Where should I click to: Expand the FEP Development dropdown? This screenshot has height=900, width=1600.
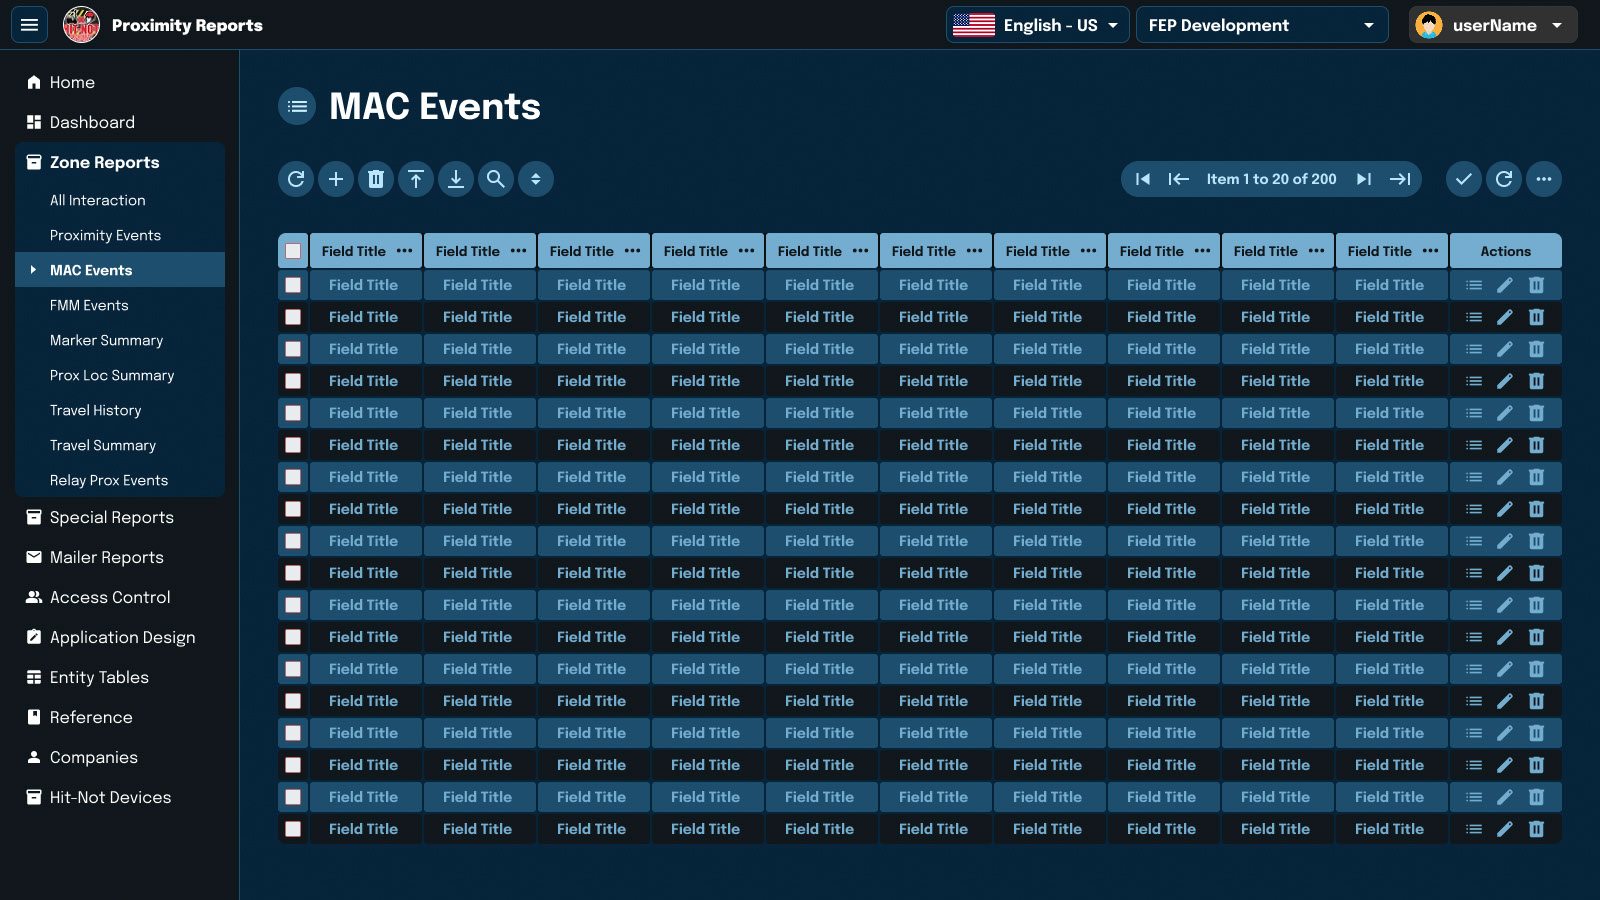tap(1261, 25)
